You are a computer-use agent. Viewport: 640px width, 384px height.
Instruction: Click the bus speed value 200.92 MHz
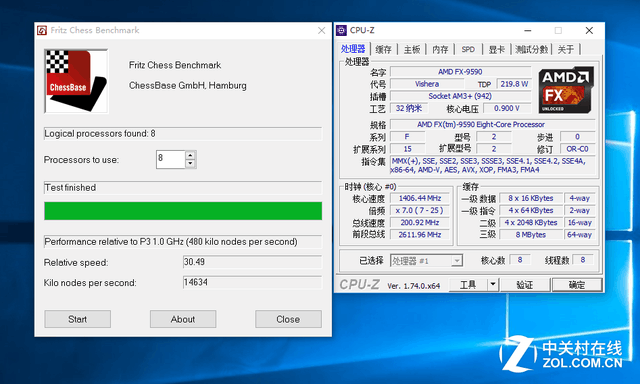pyautogui.click(x=420, y=223)
